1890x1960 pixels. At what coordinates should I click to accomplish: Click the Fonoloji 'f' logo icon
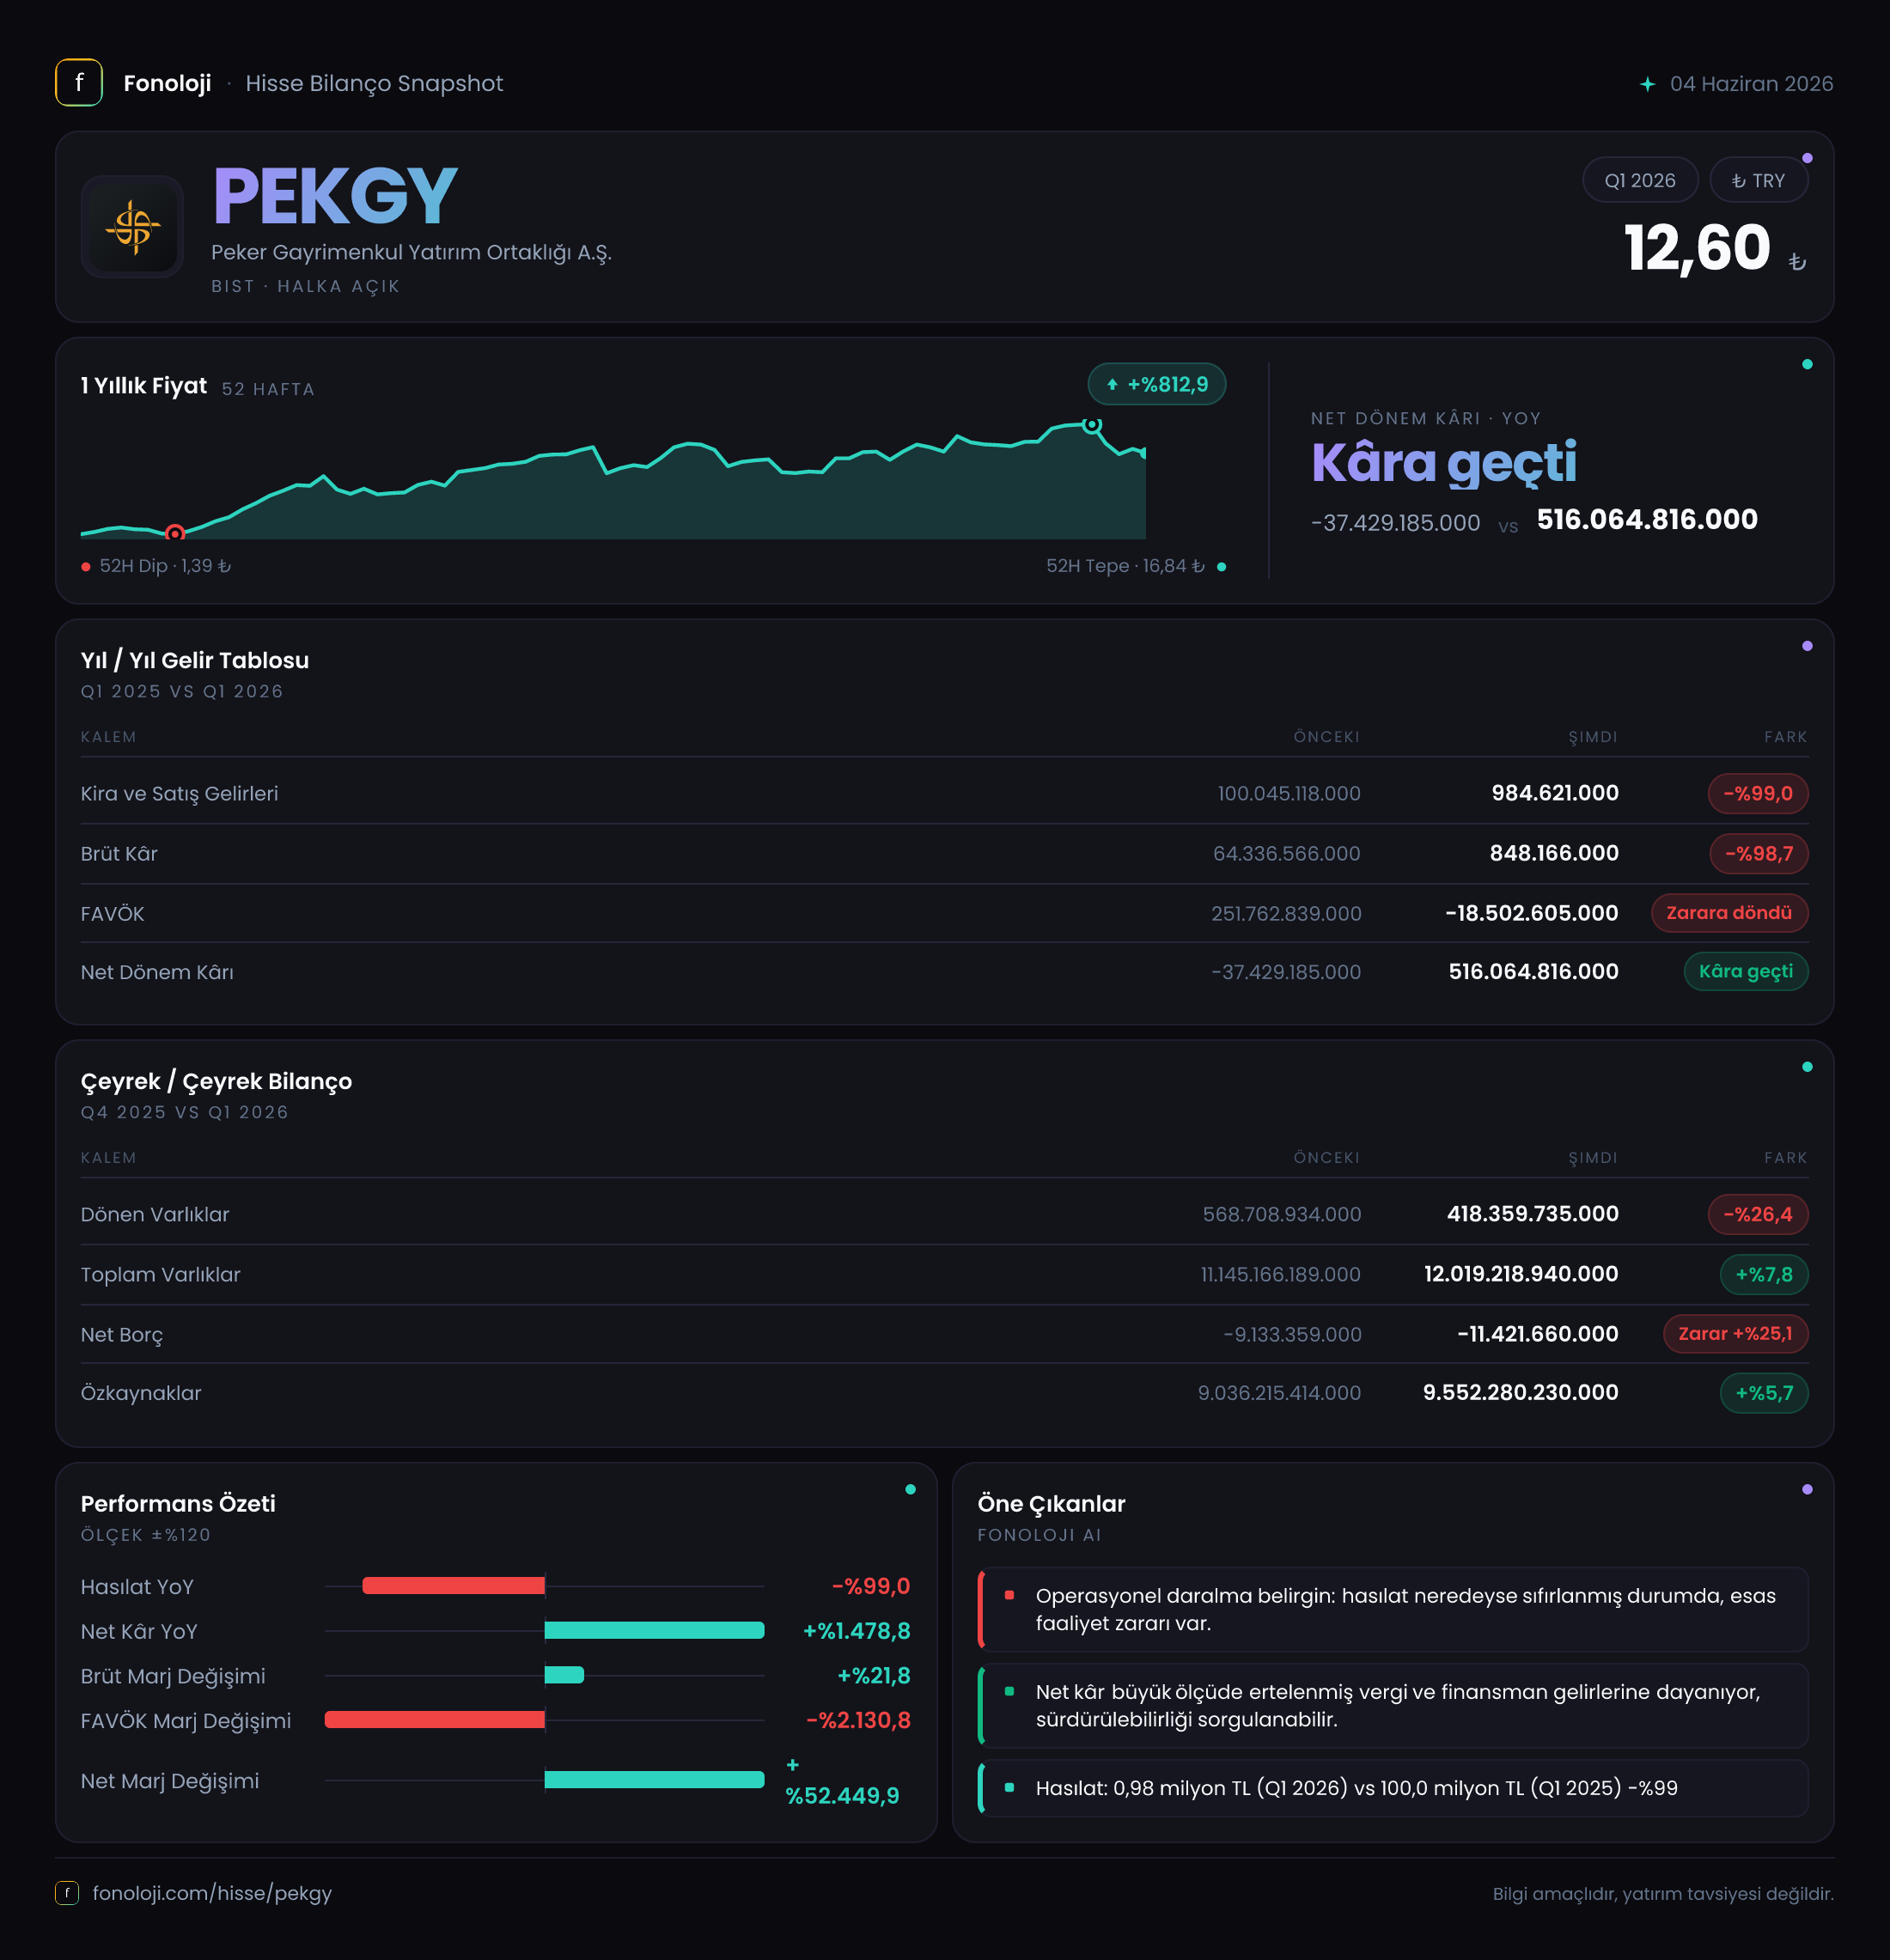point(79,83)
